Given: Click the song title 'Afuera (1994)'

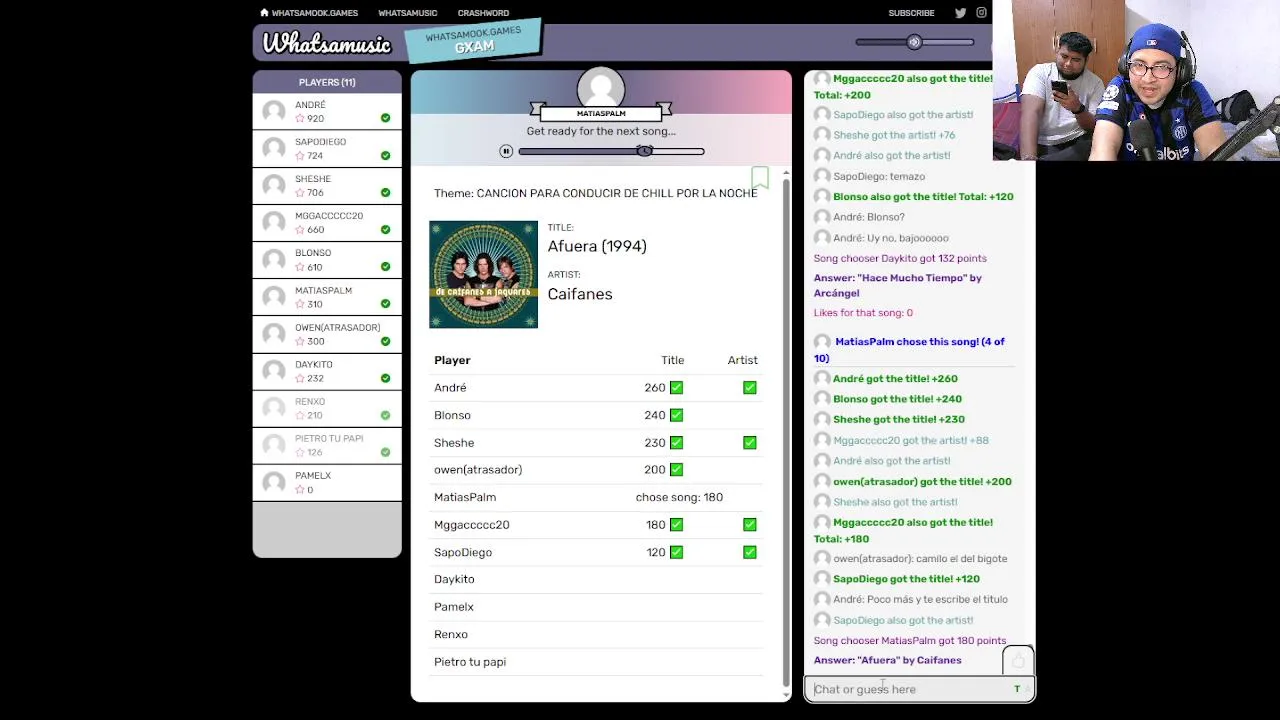Looking at the screenshot, I should point(597,246).
